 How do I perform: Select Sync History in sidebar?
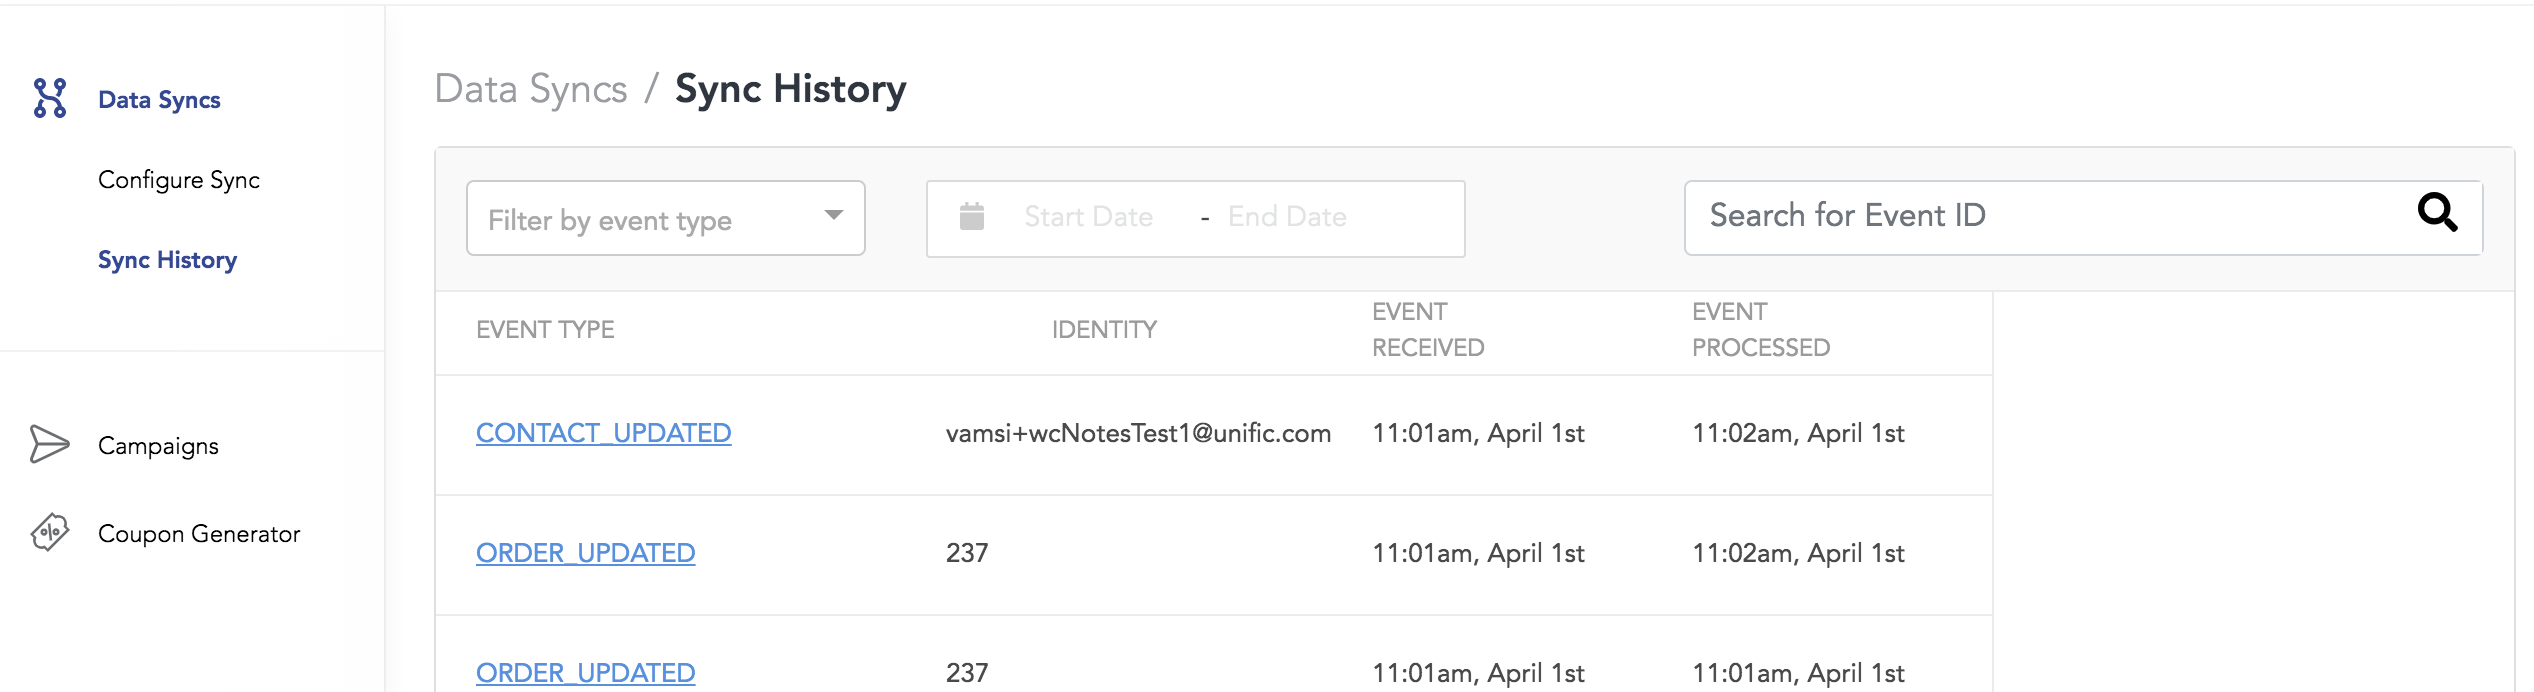coord(167,260)
